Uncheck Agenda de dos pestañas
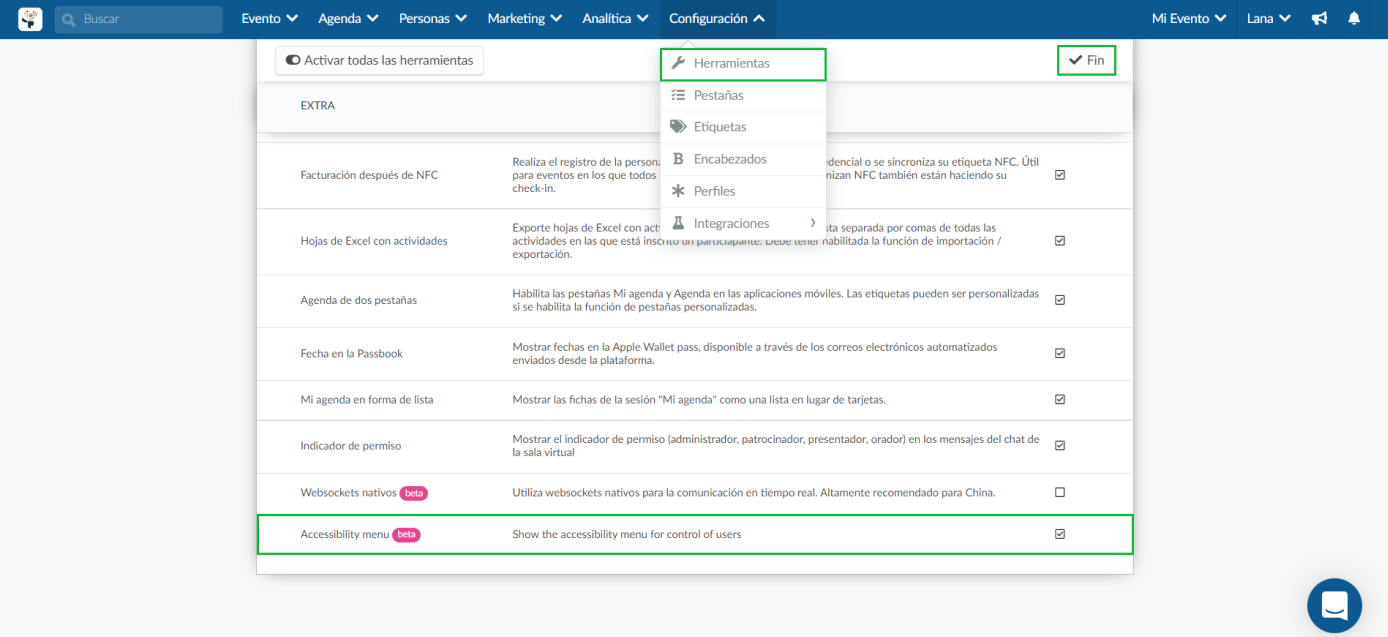 click(x=1060, y=300)
